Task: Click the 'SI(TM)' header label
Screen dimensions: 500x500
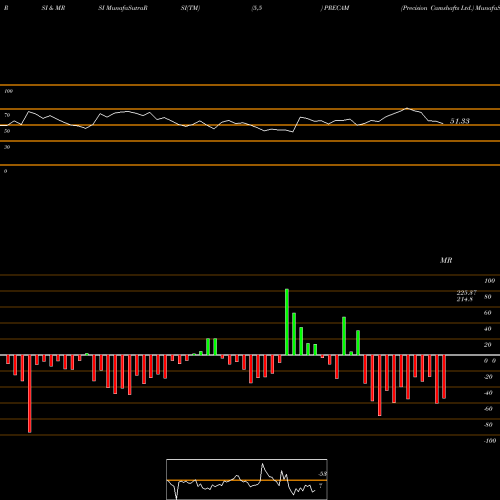Action: point(190,8)
